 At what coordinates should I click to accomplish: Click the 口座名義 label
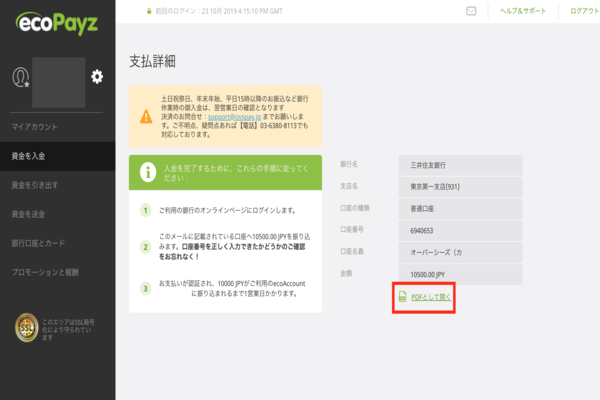[x=352, y=251]
